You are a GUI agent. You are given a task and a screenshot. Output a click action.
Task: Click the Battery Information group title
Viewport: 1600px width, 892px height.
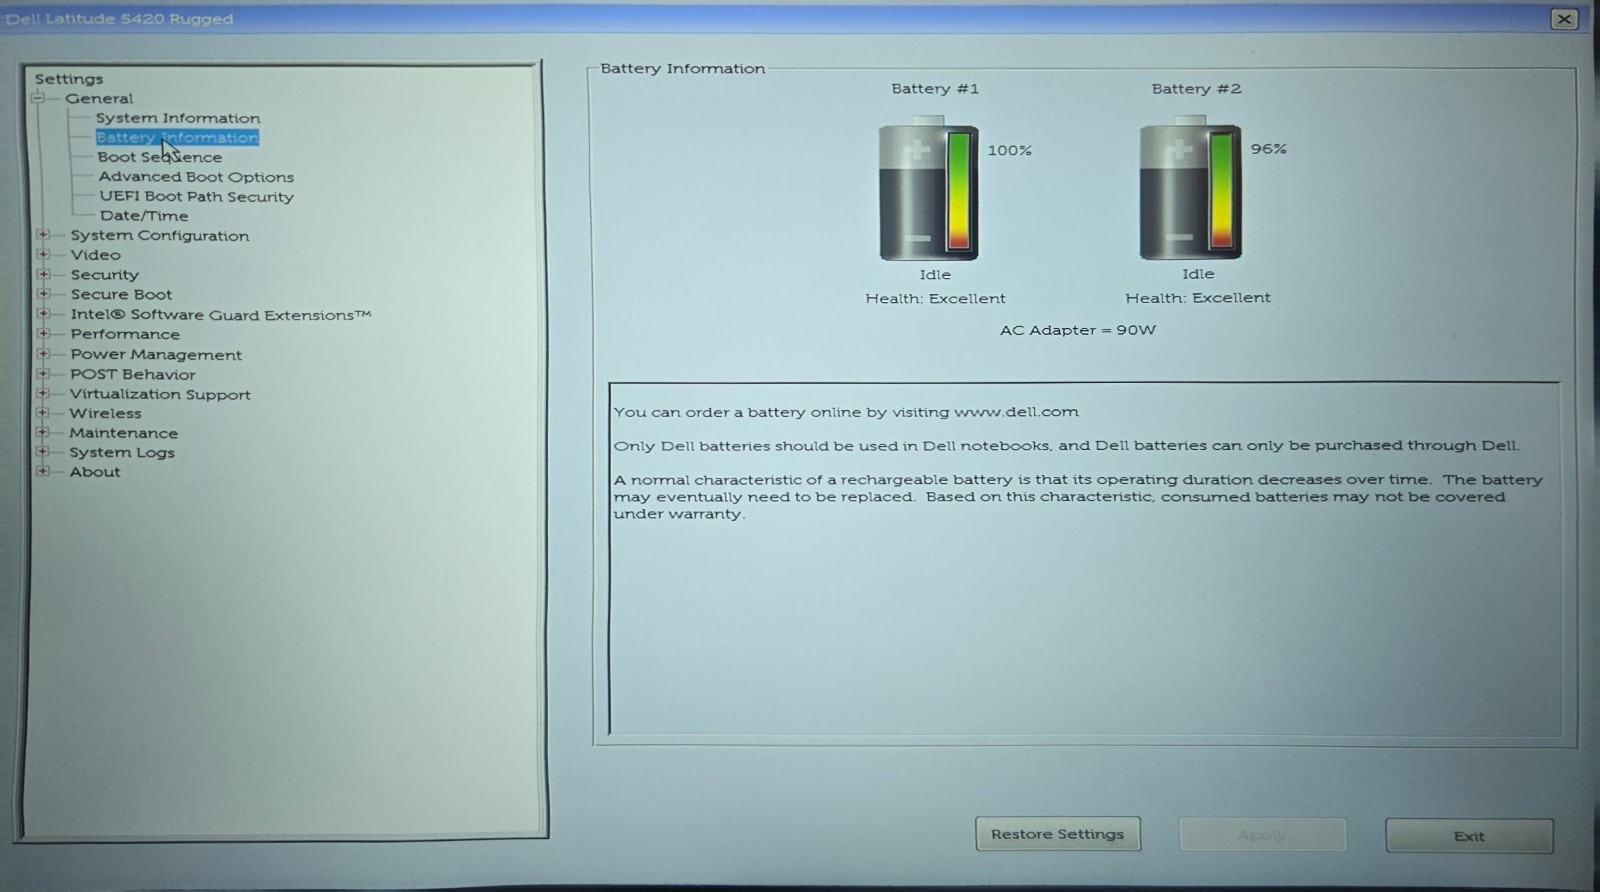[683, 68]
